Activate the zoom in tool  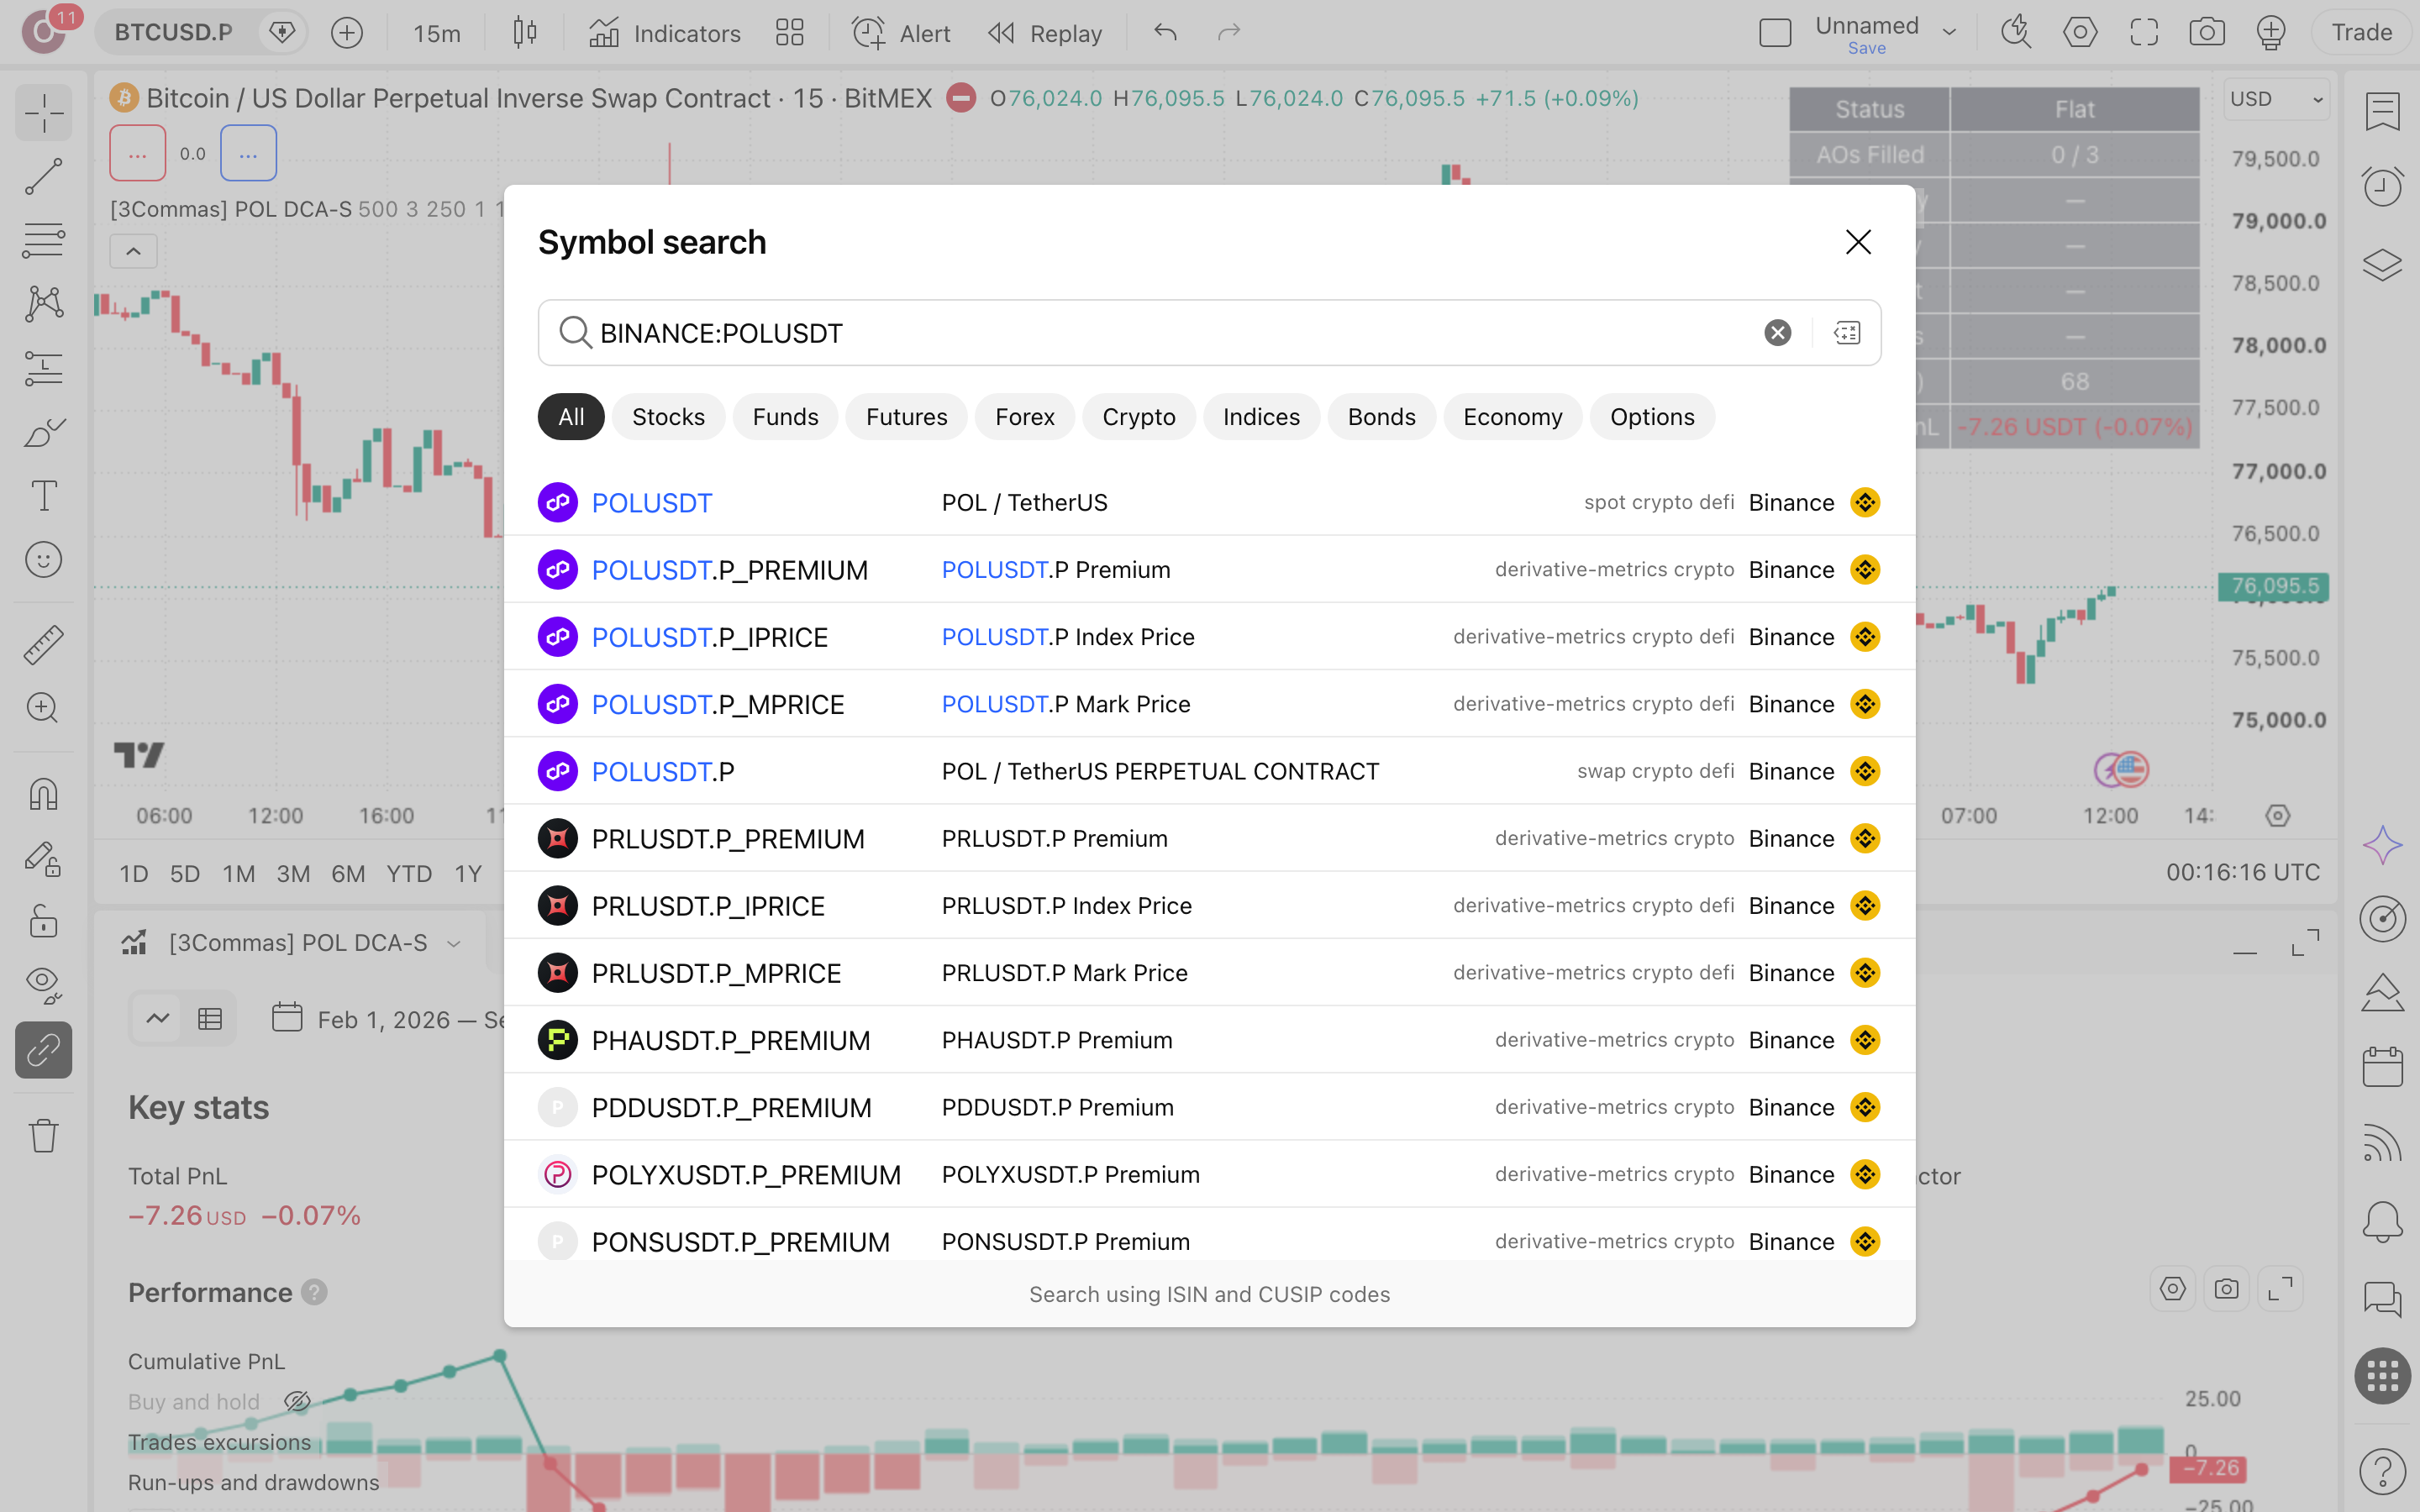tap(43, 708)
